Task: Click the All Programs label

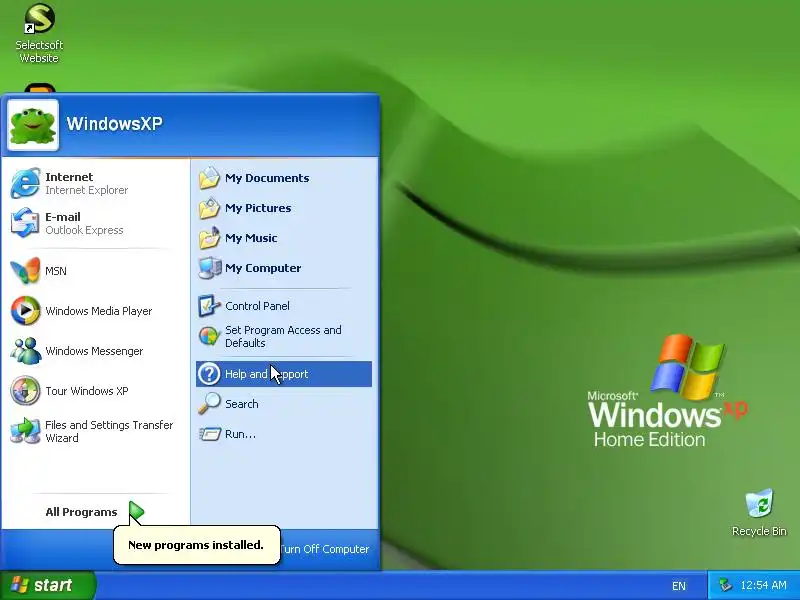Action: pos(81,512)
